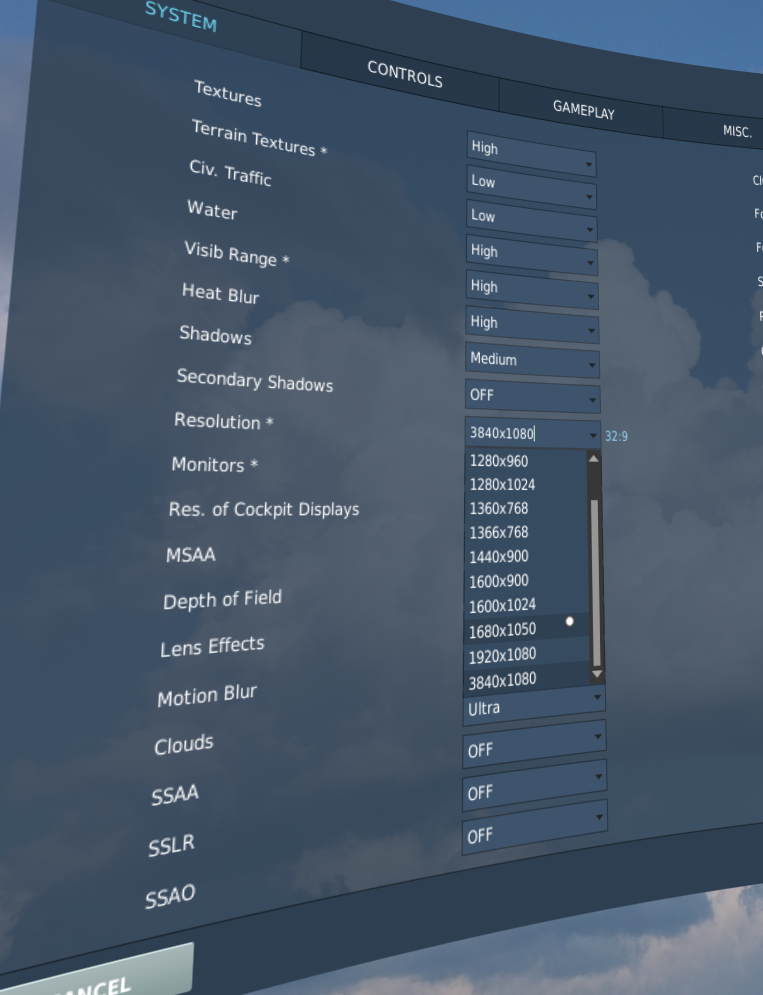The image size is (763, 995).
Task: Click the Res. of Cockpit Displays label
Action: pos(264,510)
